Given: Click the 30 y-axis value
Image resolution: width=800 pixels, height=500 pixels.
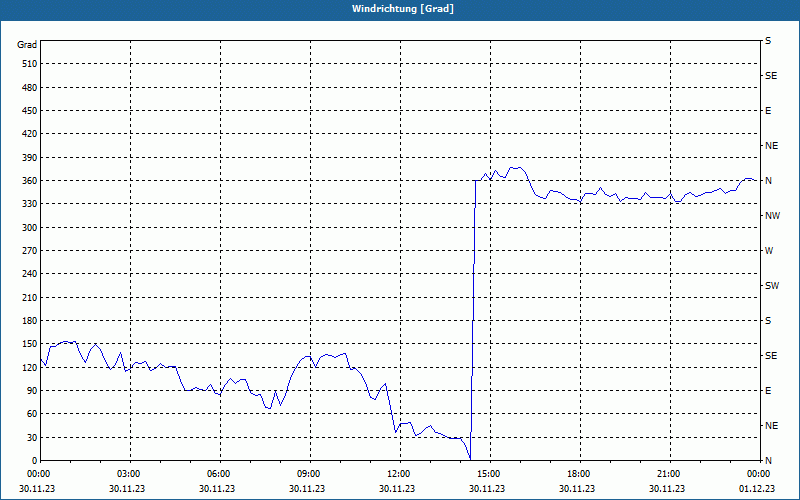Looking at the screenshot, I should pos(32,438).
